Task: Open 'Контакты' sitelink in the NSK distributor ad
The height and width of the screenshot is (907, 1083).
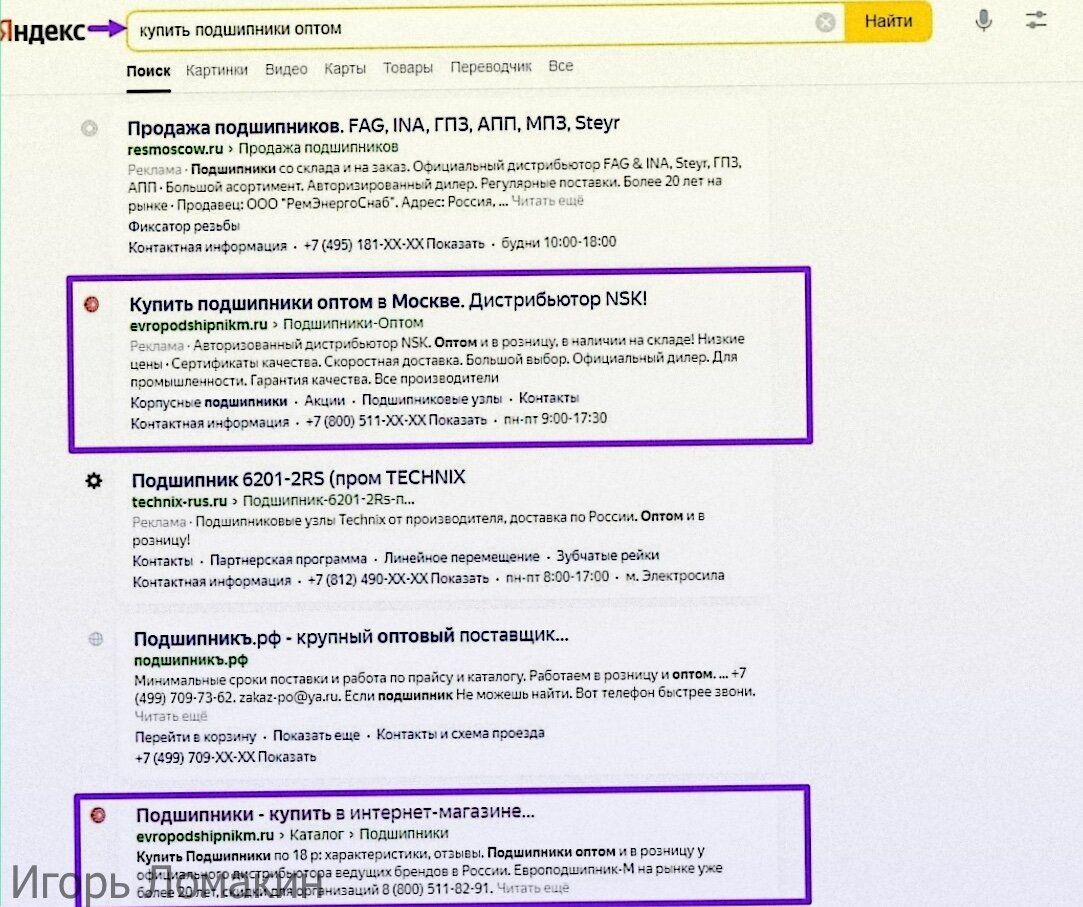Action: coord(548,398)
